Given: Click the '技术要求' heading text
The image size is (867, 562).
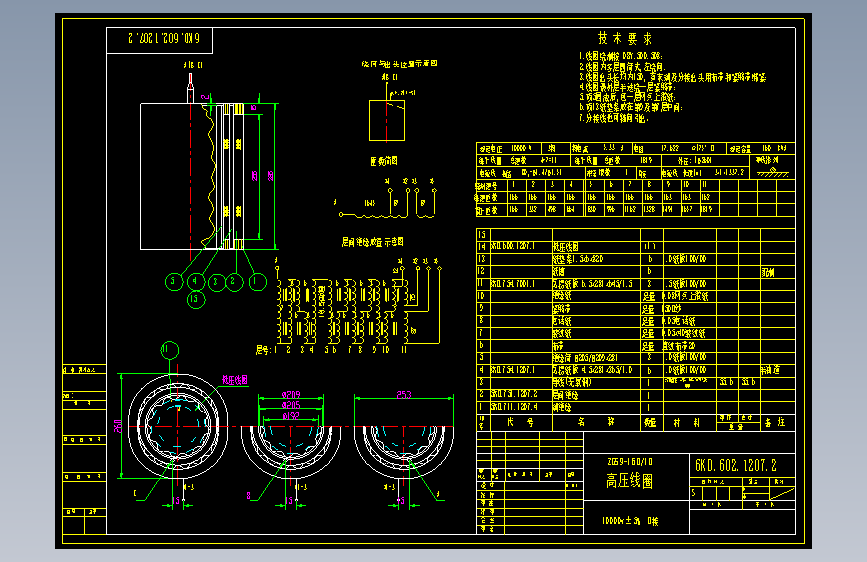Looking at the screenshot, I should [x=625, y=38].
